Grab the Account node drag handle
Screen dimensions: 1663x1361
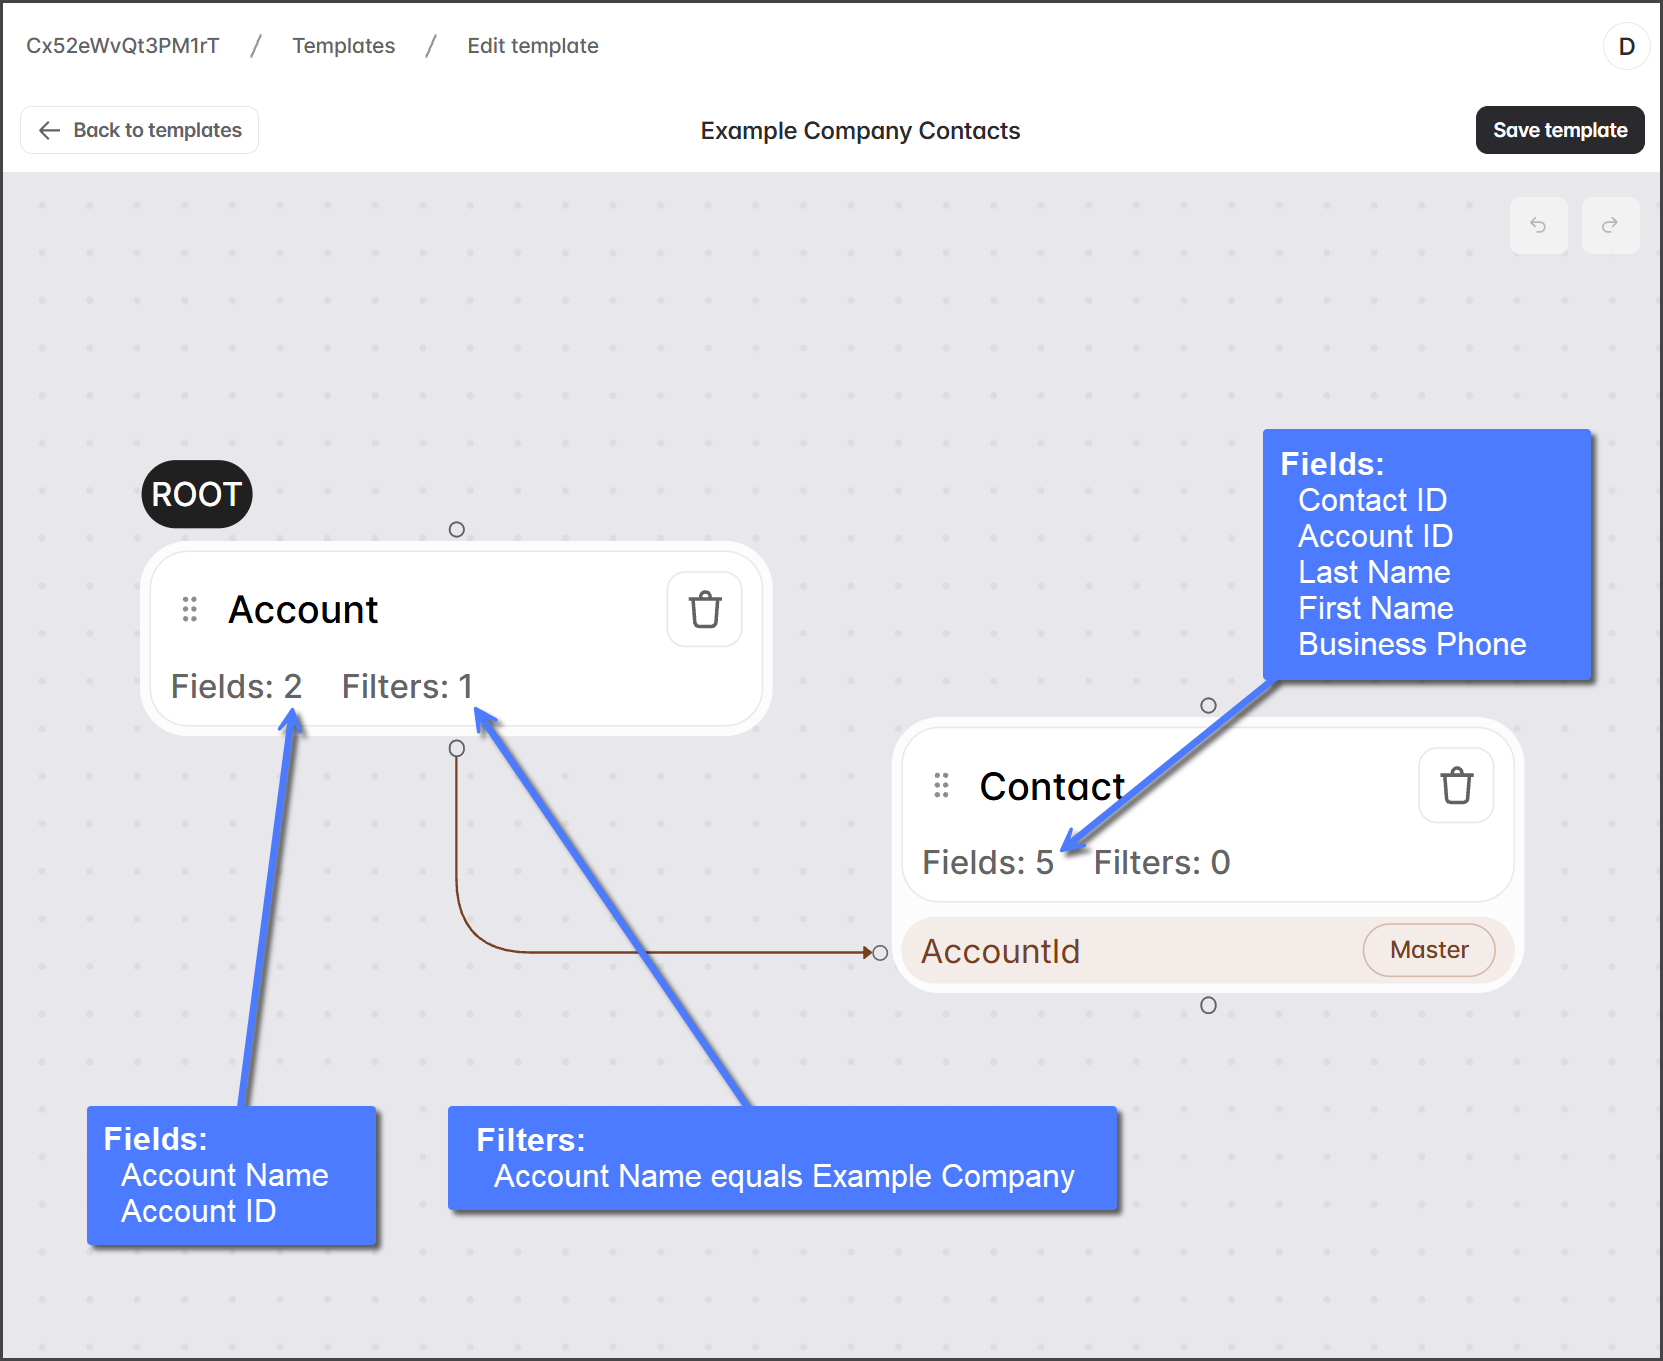pos(190,609)
